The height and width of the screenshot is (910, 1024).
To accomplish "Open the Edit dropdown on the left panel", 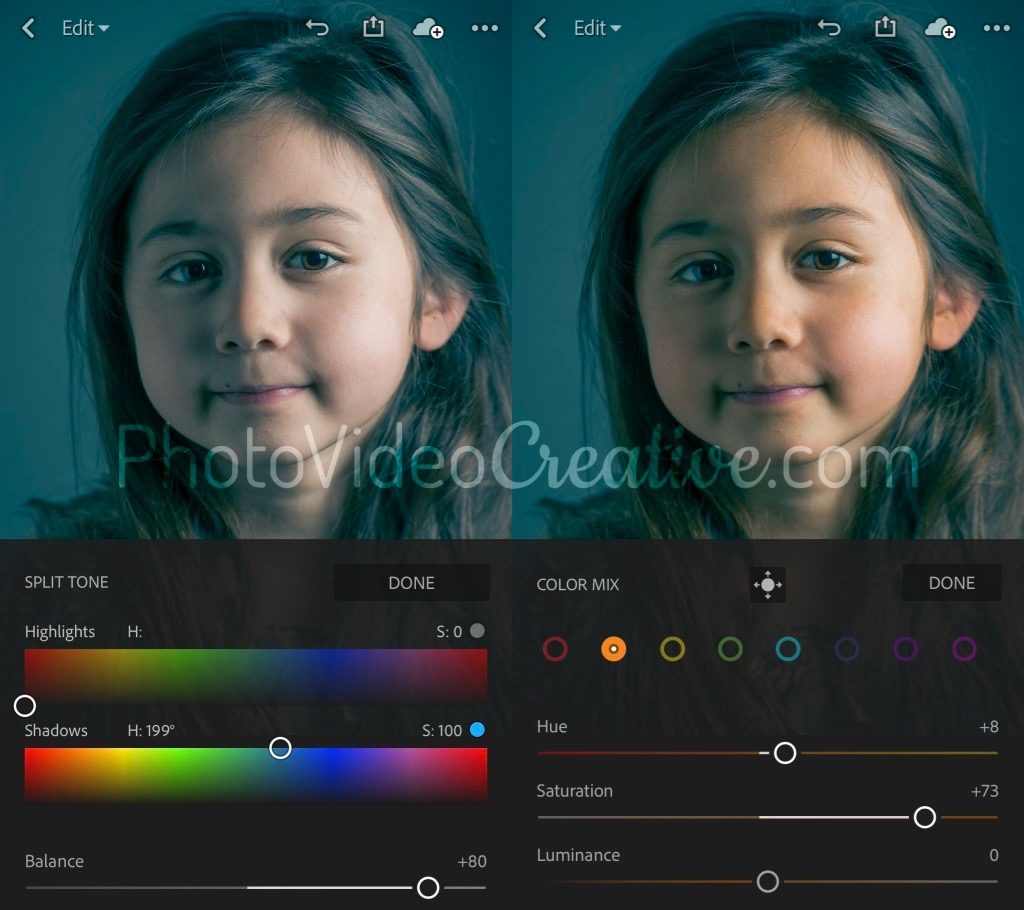I will (x=85, y=28).
